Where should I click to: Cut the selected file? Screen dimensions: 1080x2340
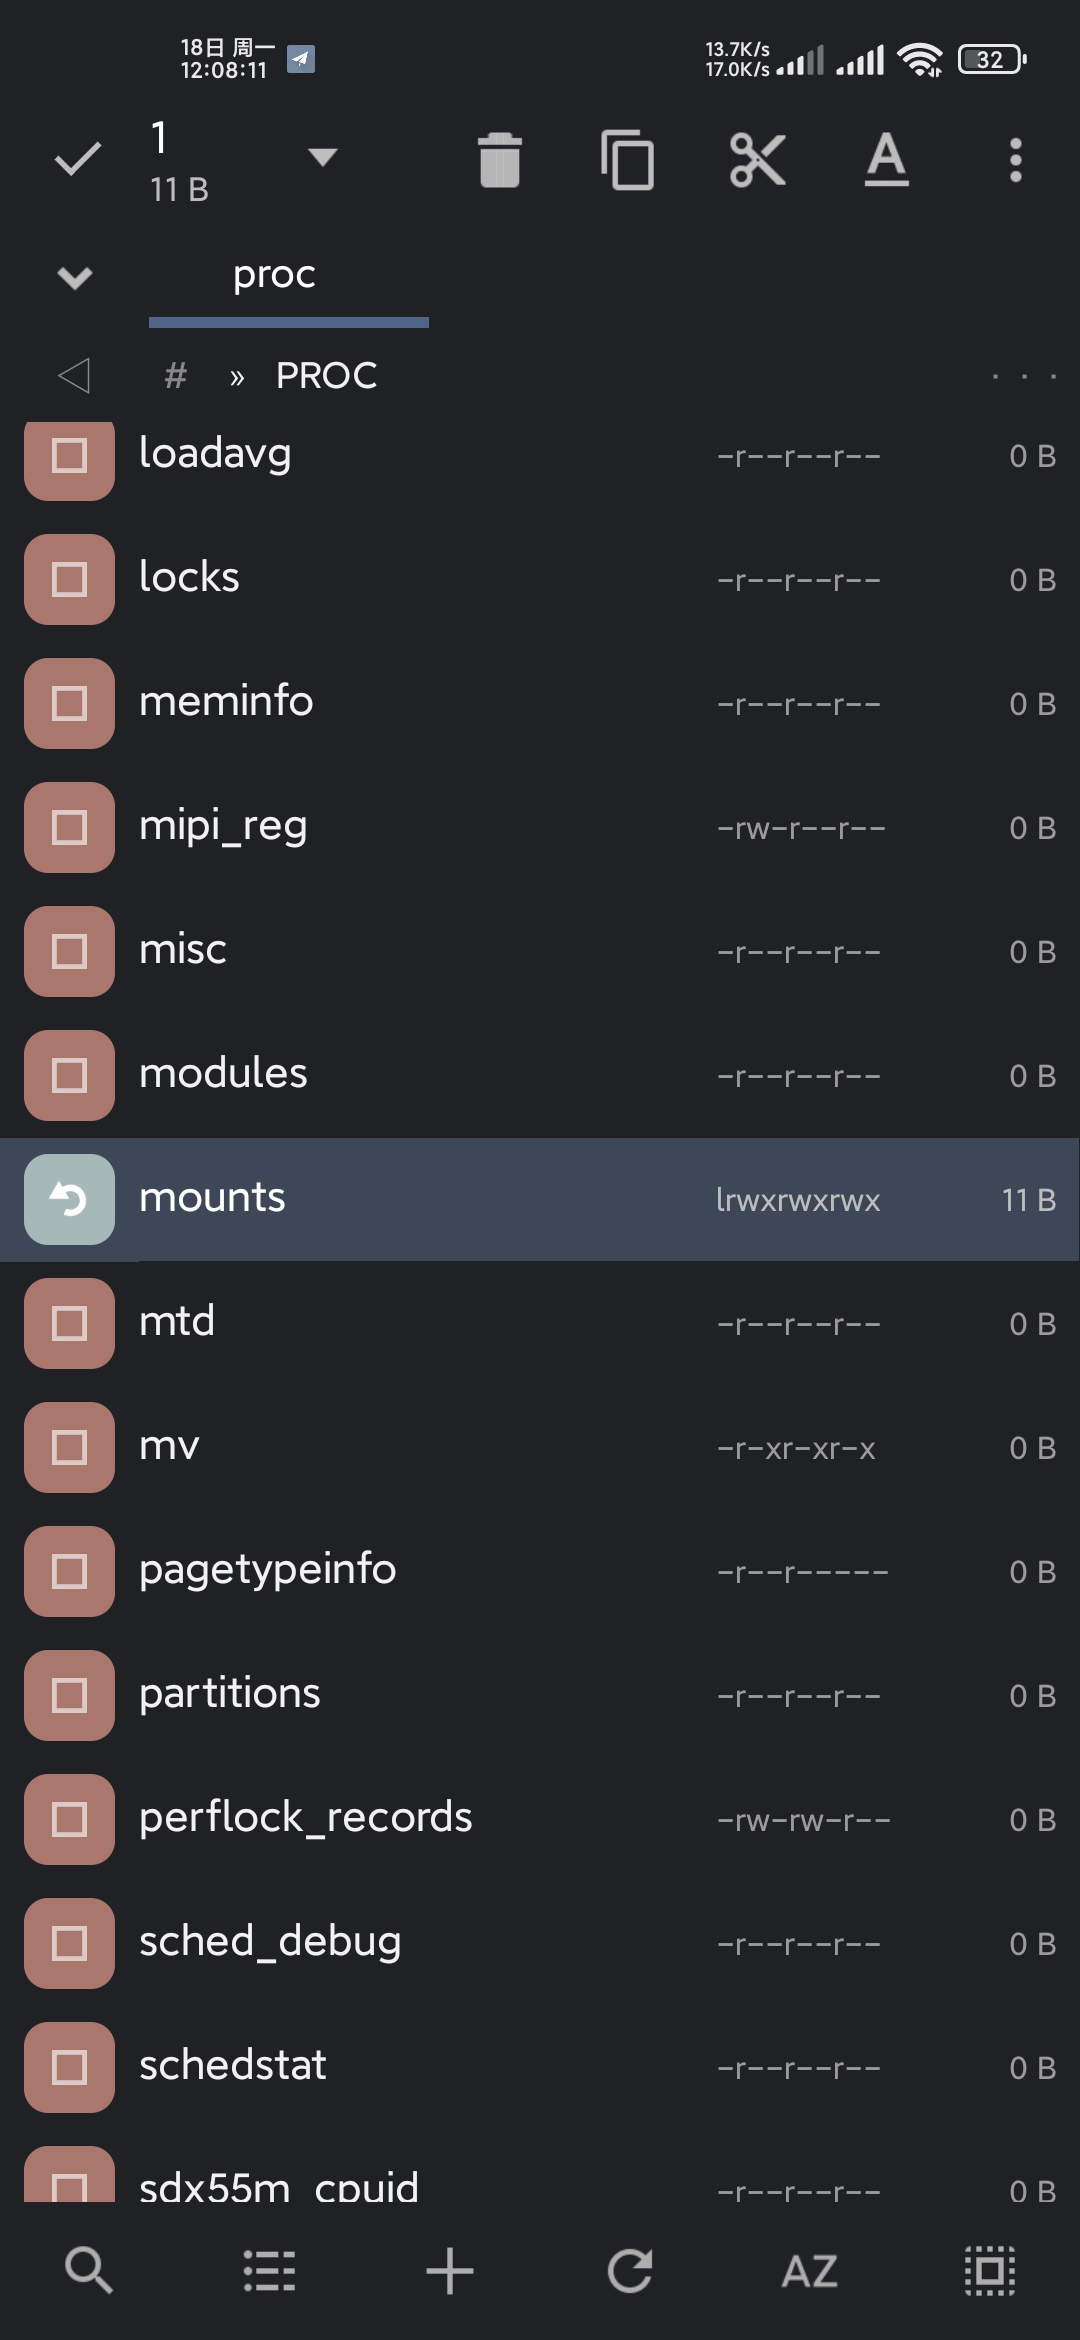[758, 160]
